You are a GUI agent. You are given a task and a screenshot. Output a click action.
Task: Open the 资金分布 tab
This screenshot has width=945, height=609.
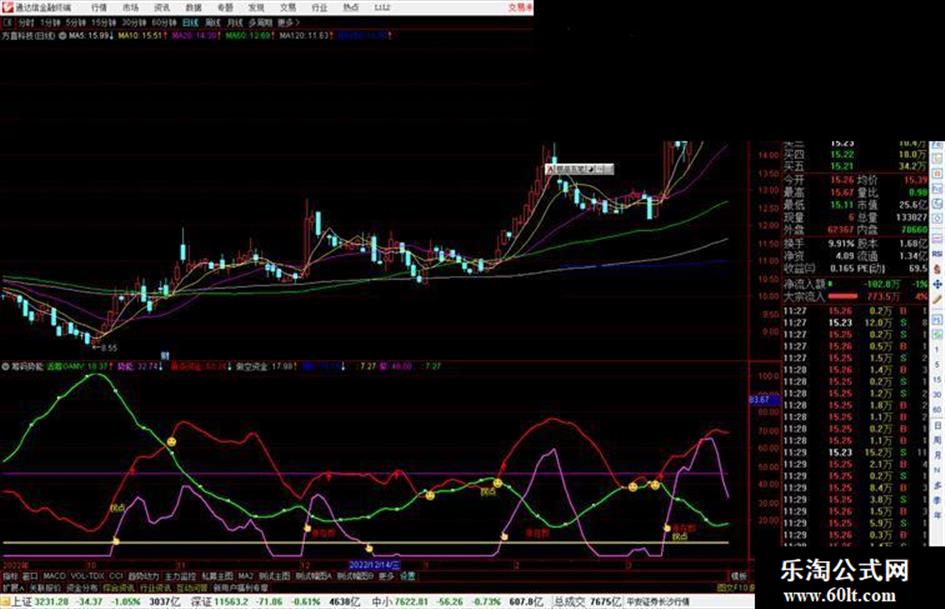[x=82, y=587]
